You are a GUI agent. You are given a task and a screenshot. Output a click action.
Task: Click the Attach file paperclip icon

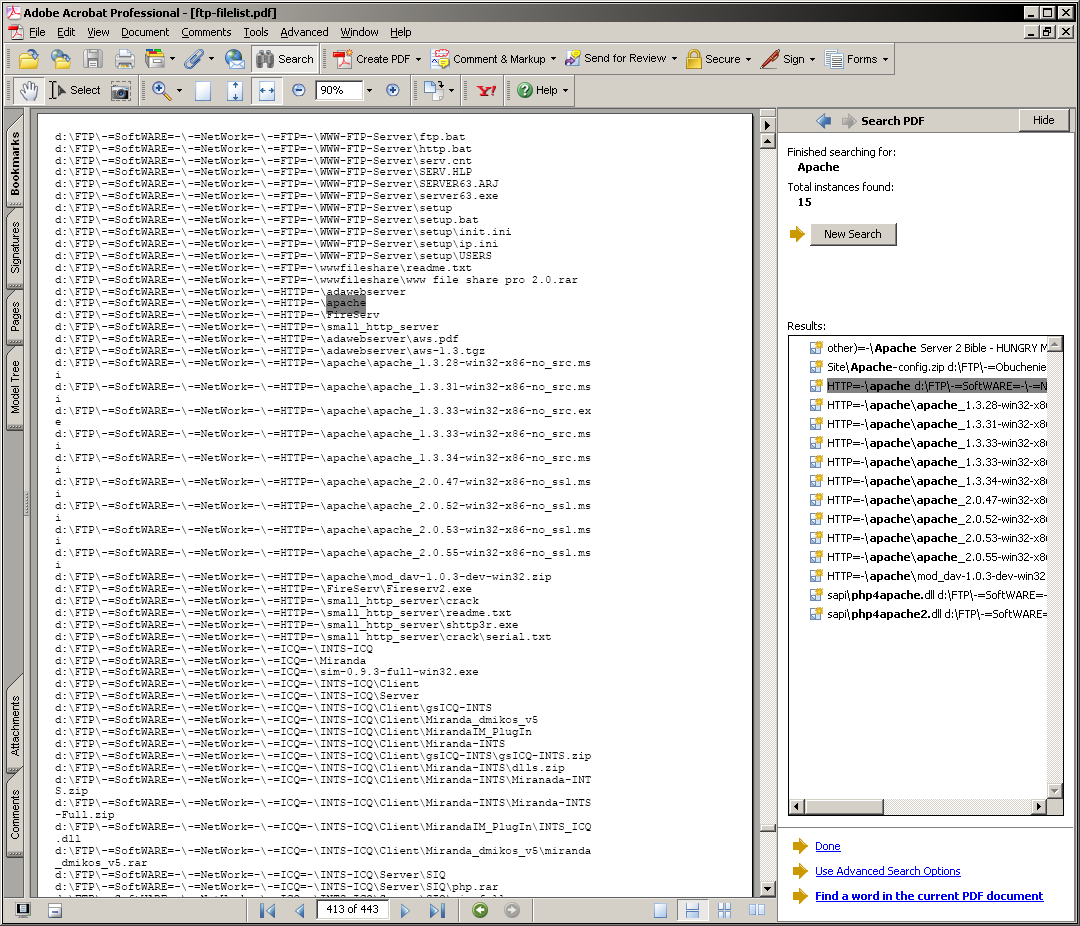pyautogui.click(x=194, y=59)
